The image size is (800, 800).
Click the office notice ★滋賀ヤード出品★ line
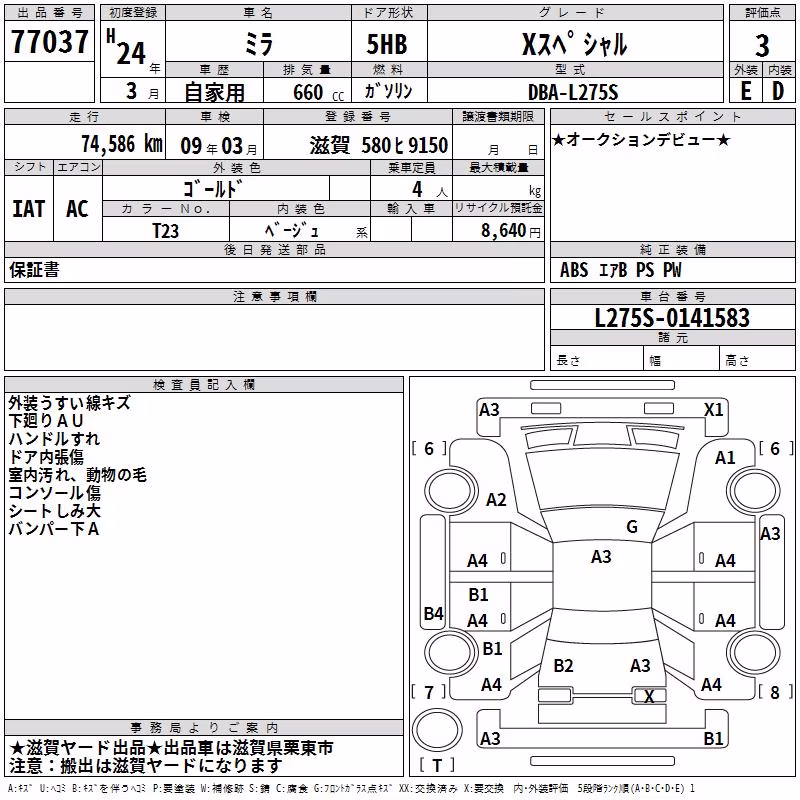171,748
